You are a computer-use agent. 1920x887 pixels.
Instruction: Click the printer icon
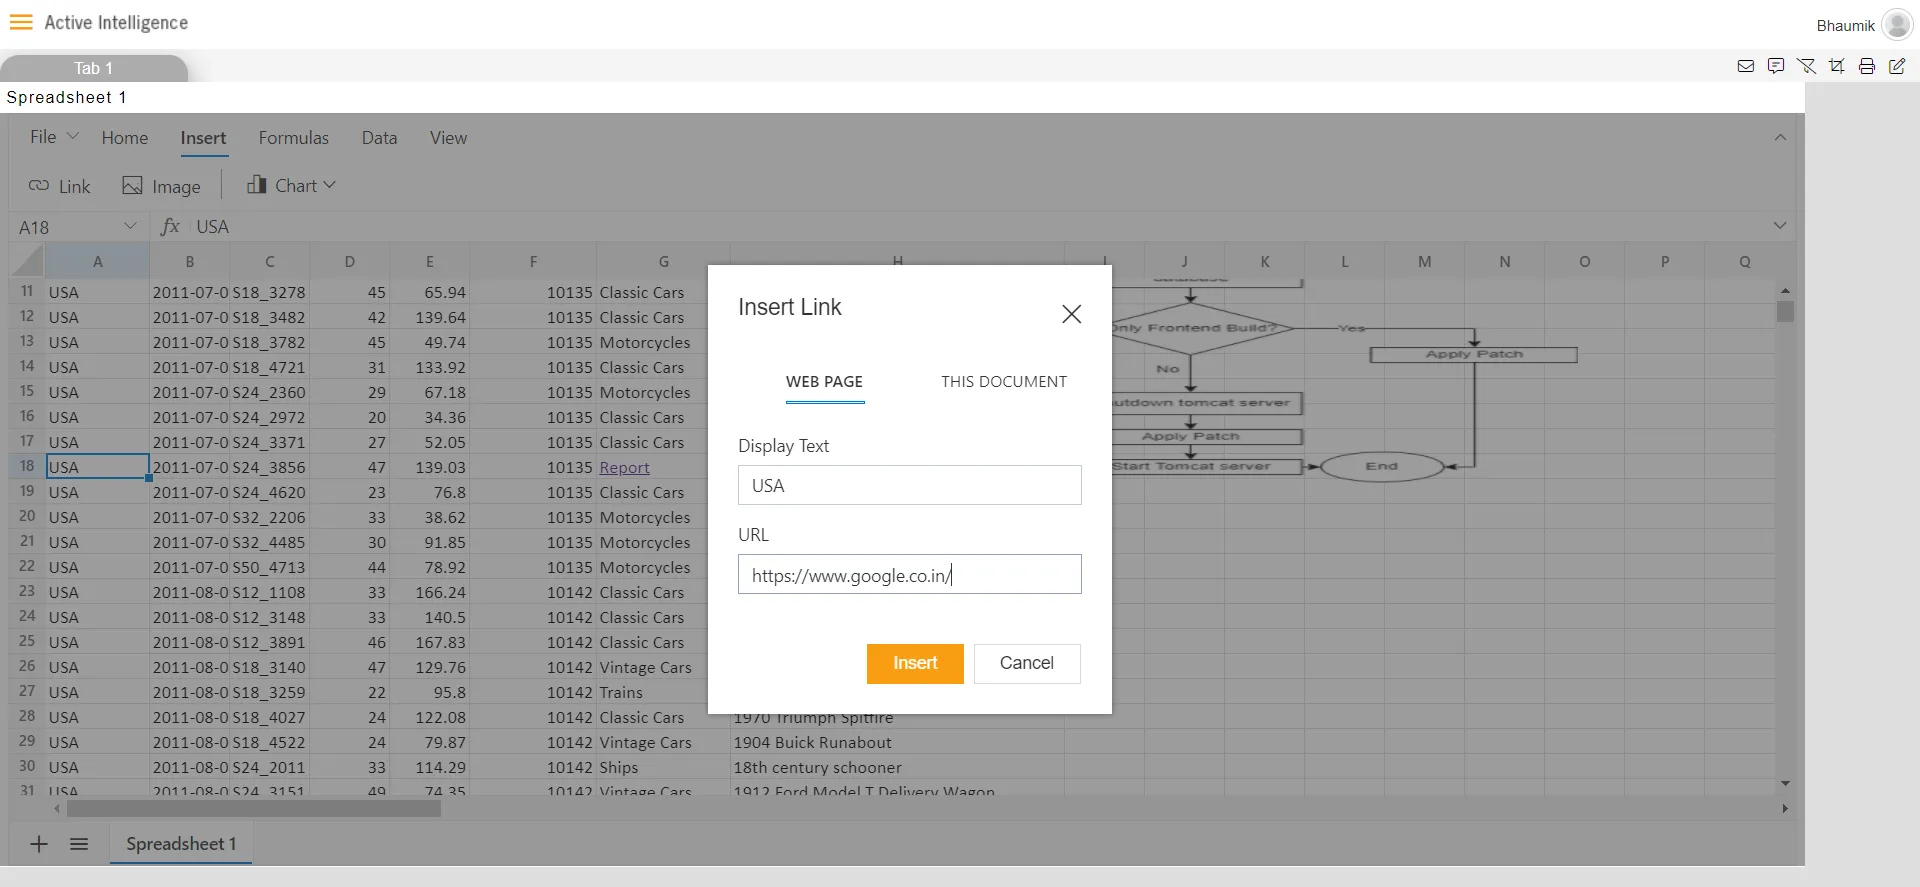pos(1866,66)
